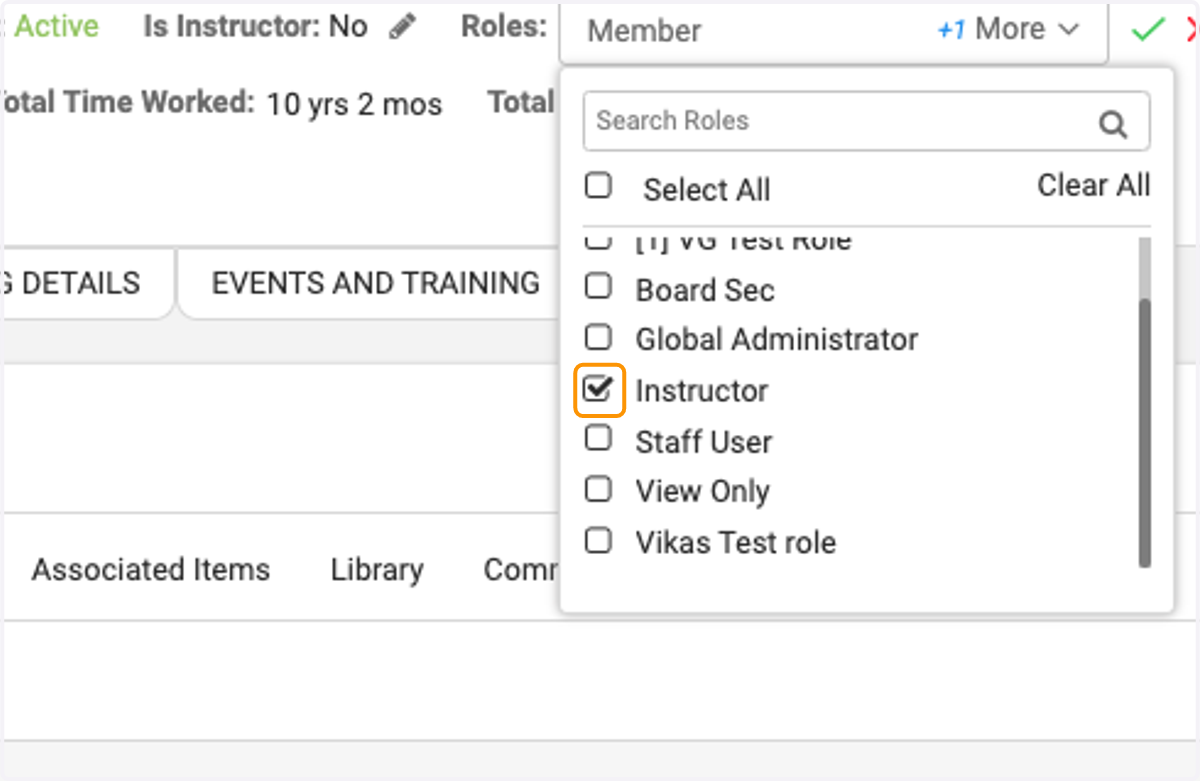Screen dimensions: 1200x781
Task: Click the Instructor role label
Action: point(702,390)
